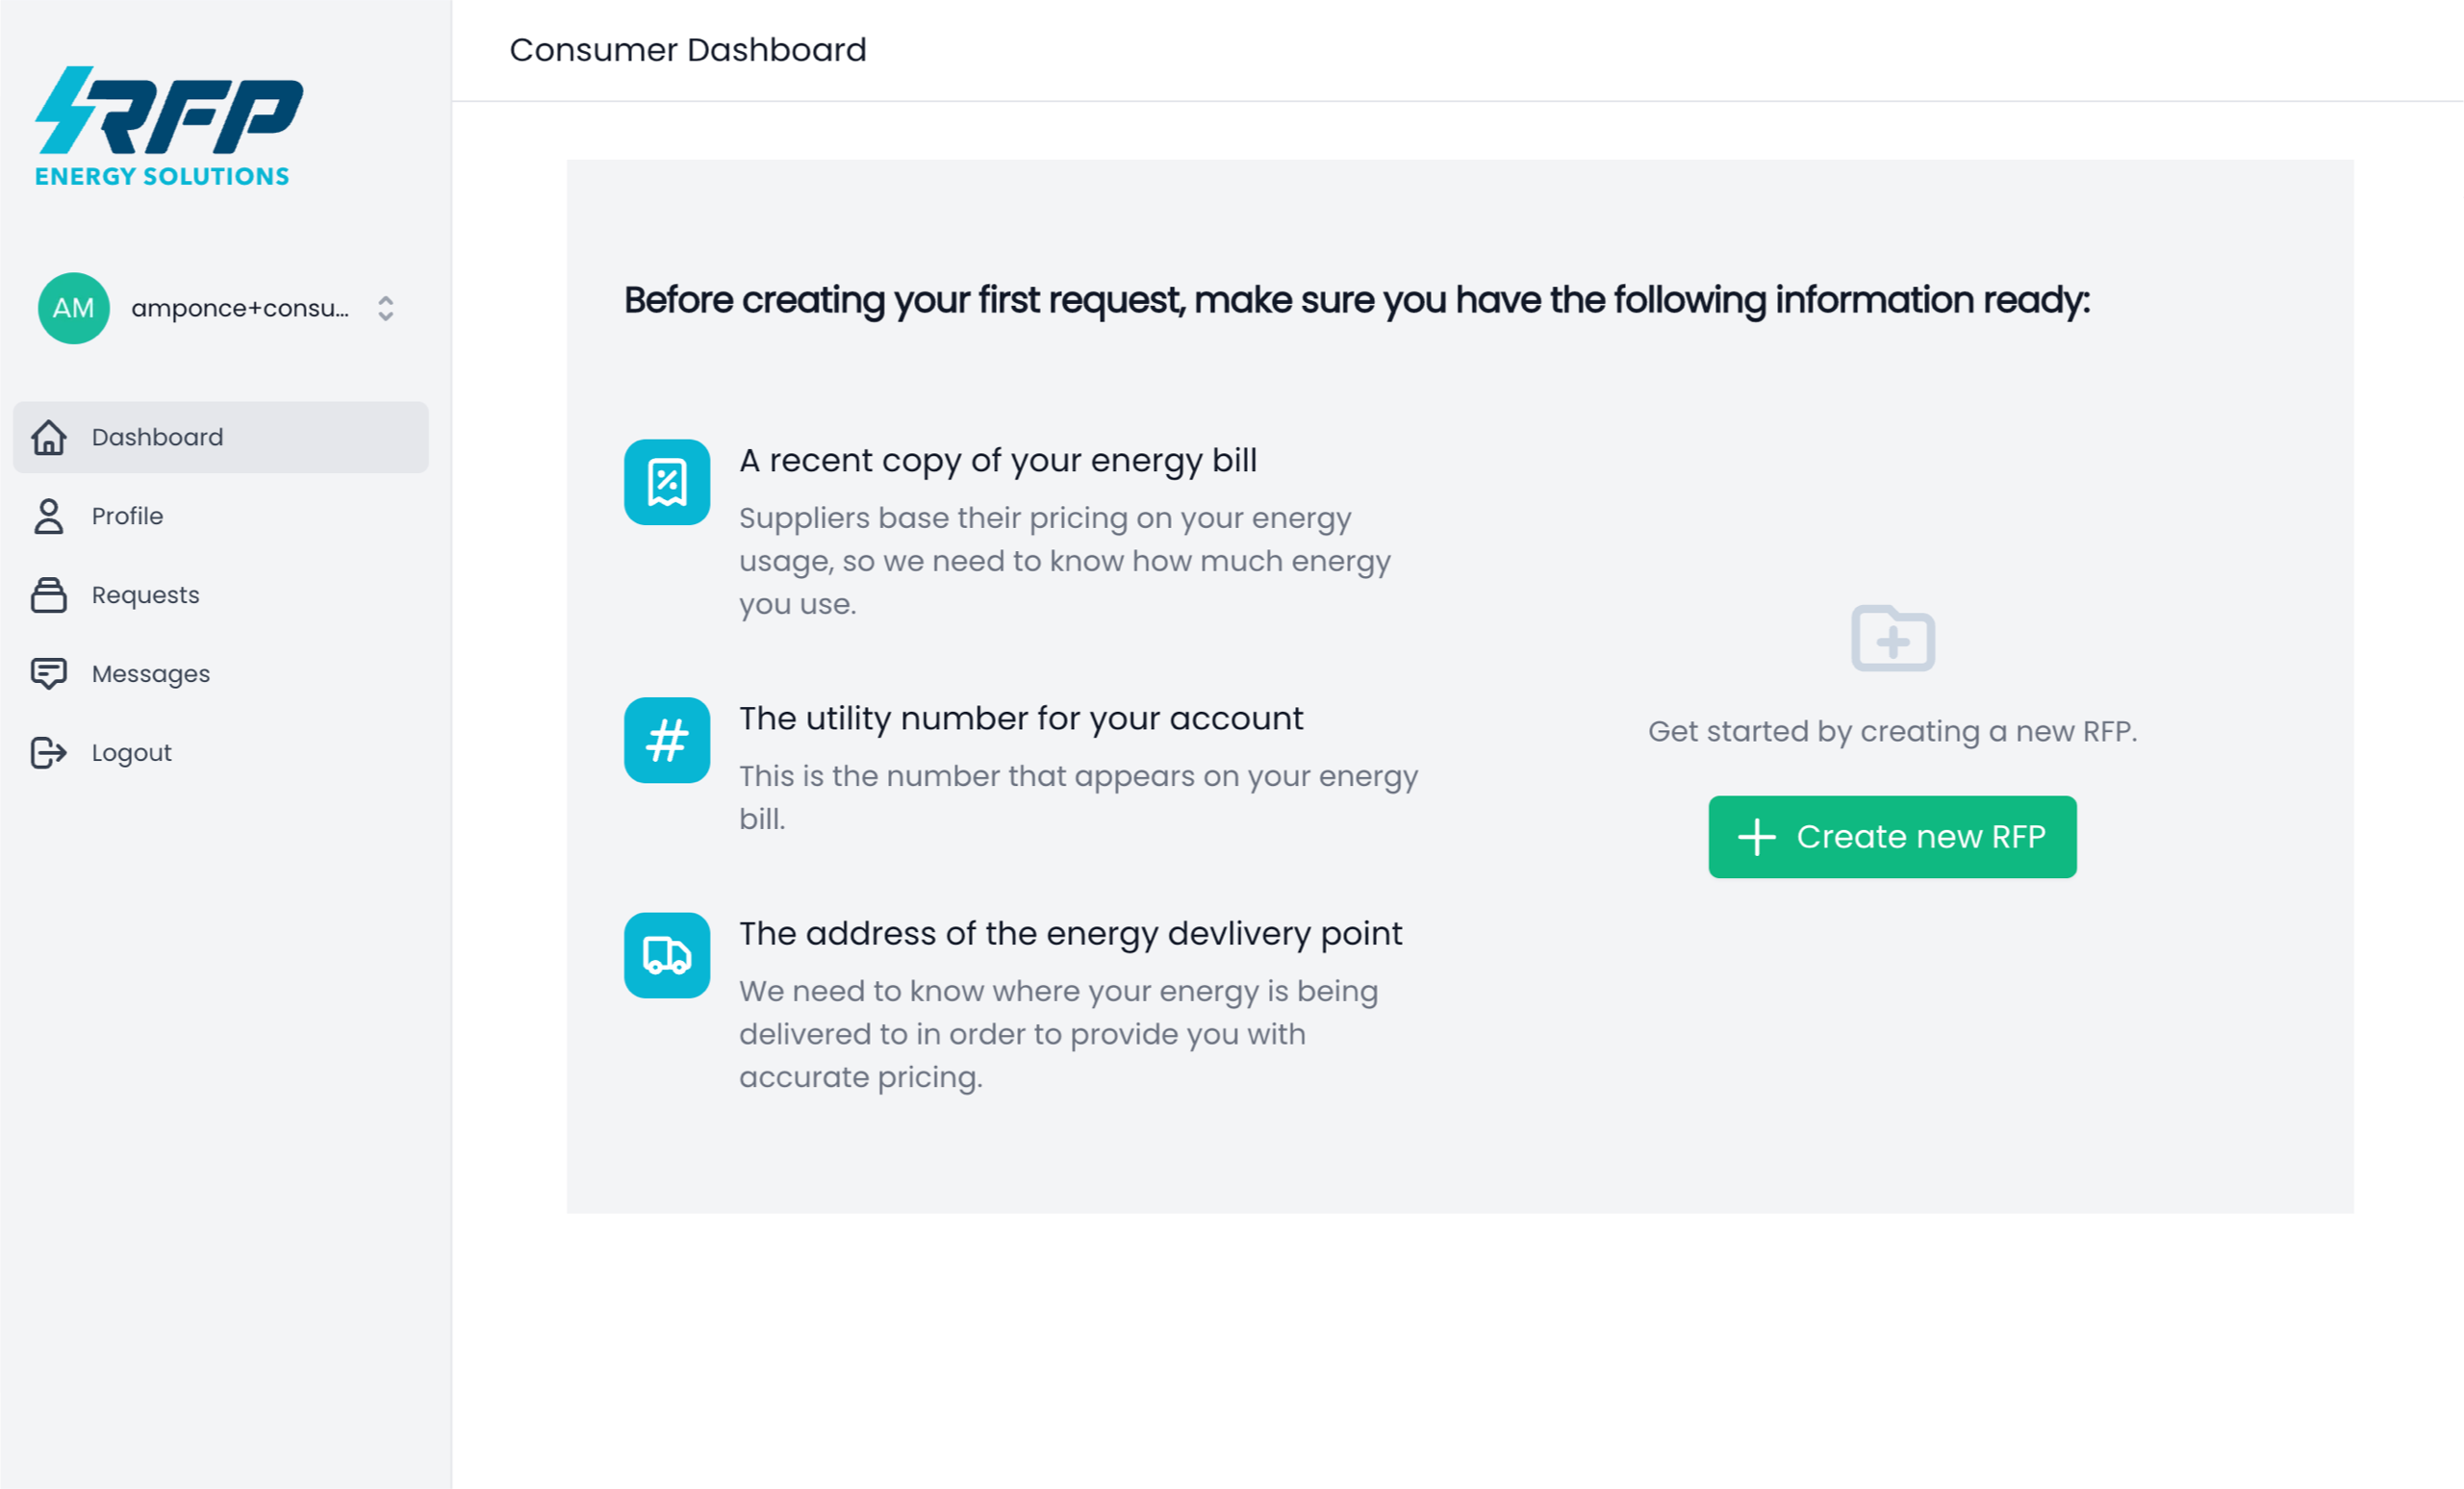Click the Requests briefcase icon
2464x1489 pixels.
tap(49, 594)
